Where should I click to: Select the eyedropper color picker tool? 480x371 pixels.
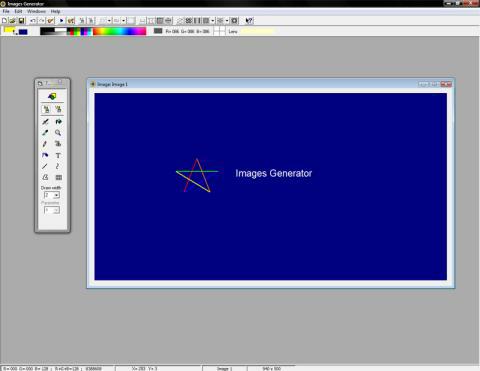tap(45, 133)
